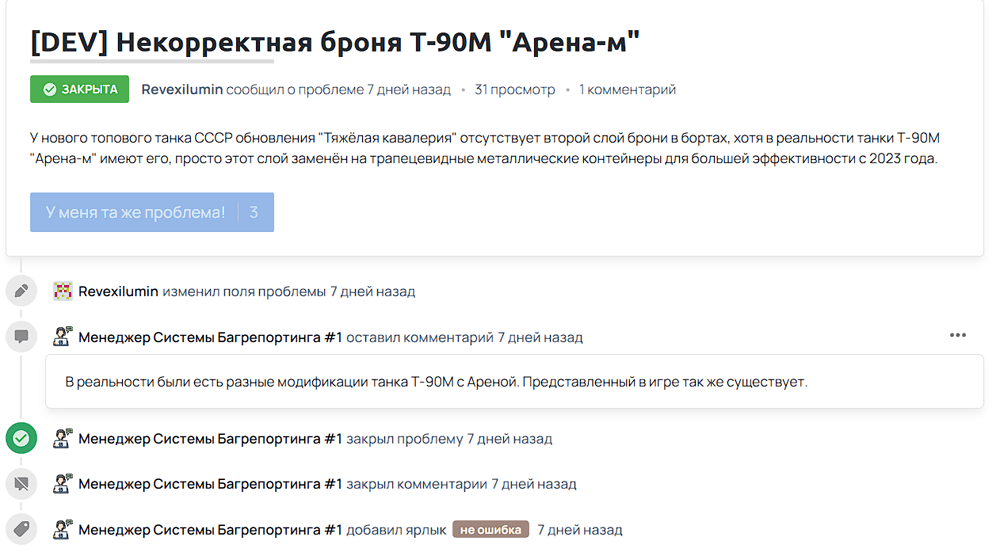Click the green checkmark closed-issue icon
This screenshot has height=556, width=1000.
21,438
